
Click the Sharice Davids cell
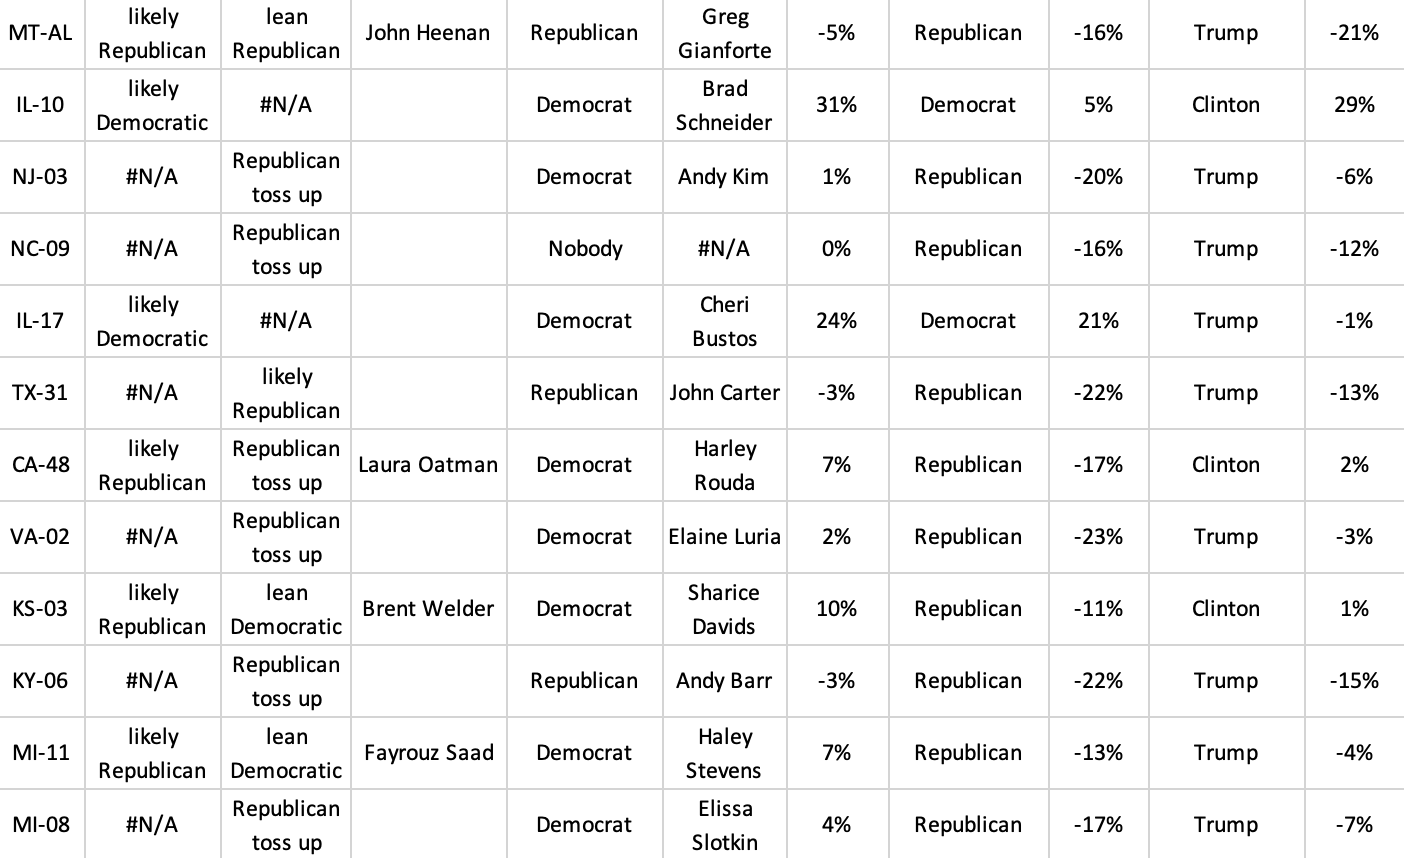pyautogui.click(x=724, y=609)
